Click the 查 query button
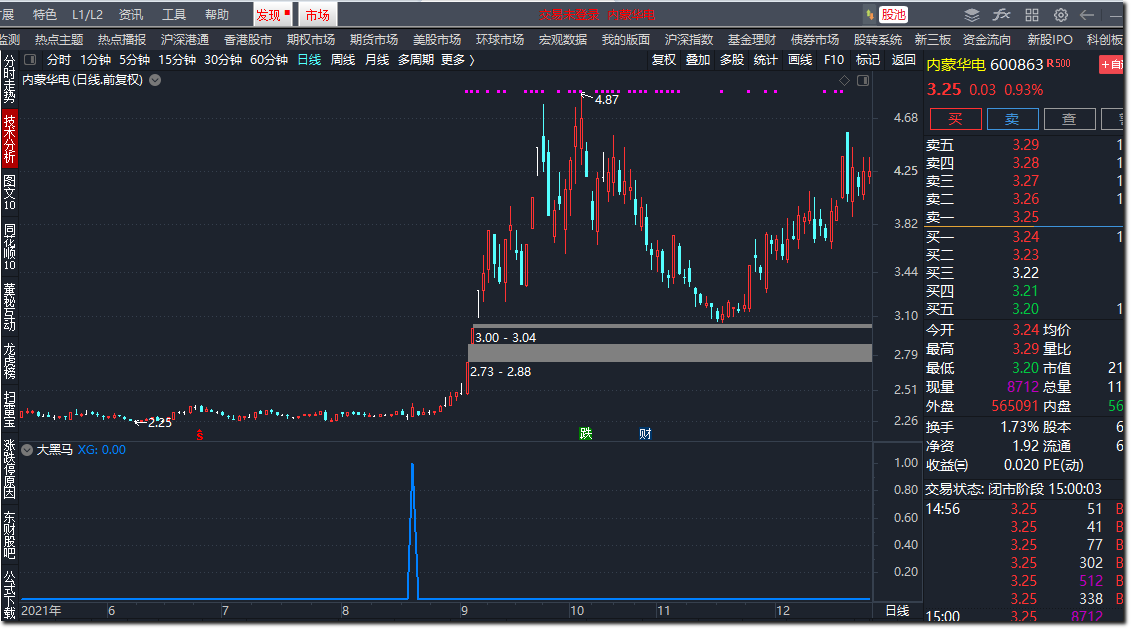 click(x=1069, y=119)
